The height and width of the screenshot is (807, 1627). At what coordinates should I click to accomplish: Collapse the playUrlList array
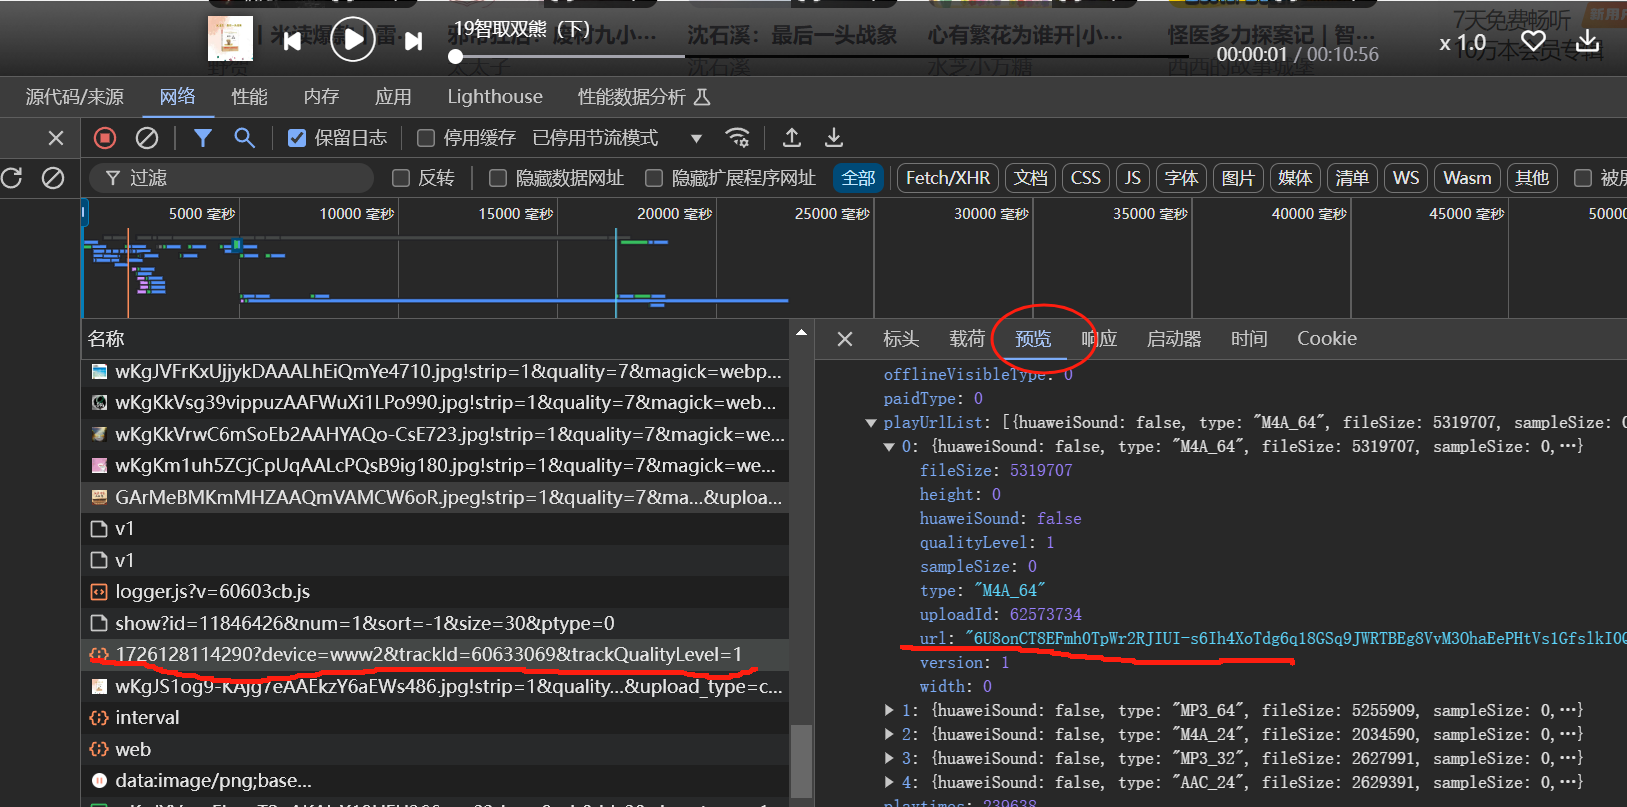tap(871, 423)
